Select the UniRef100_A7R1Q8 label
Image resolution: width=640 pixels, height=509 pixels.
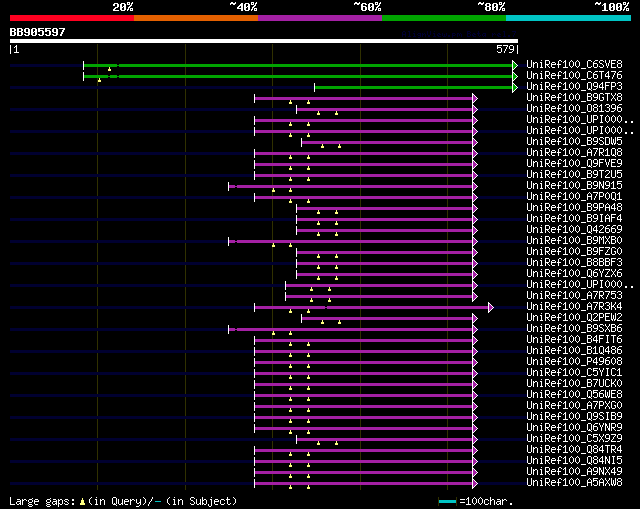(x=574, y=153)
